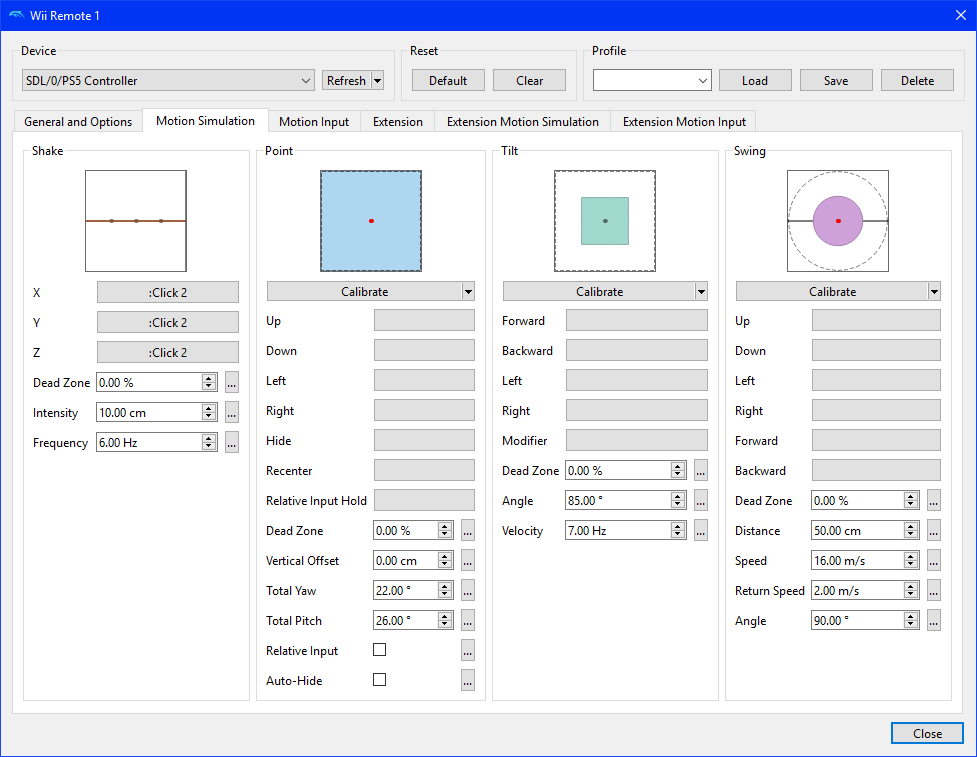Image resolution: width=977 pixels, height=757 pixels.
Task: Open ellipsis options for Total Yaw
Action: (467, 590)
